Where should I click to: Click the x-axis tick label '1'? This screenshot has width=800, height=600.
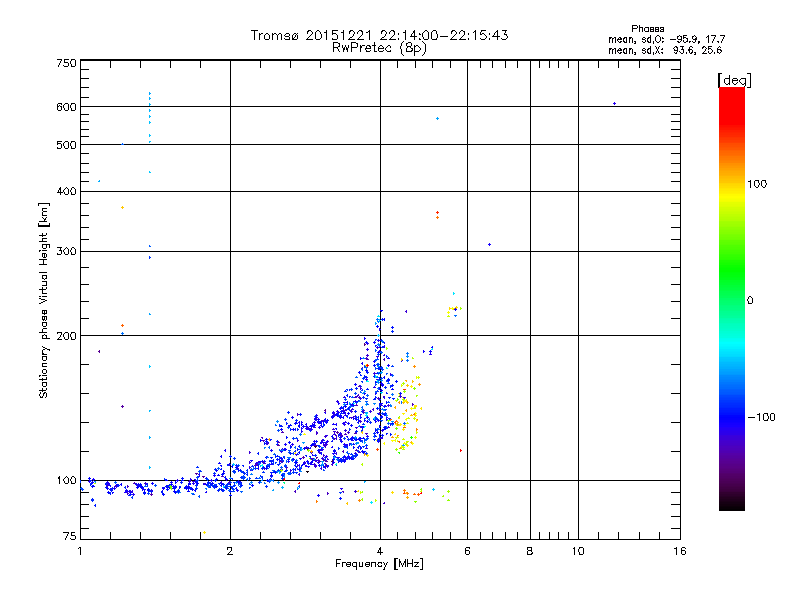[80, 551]
